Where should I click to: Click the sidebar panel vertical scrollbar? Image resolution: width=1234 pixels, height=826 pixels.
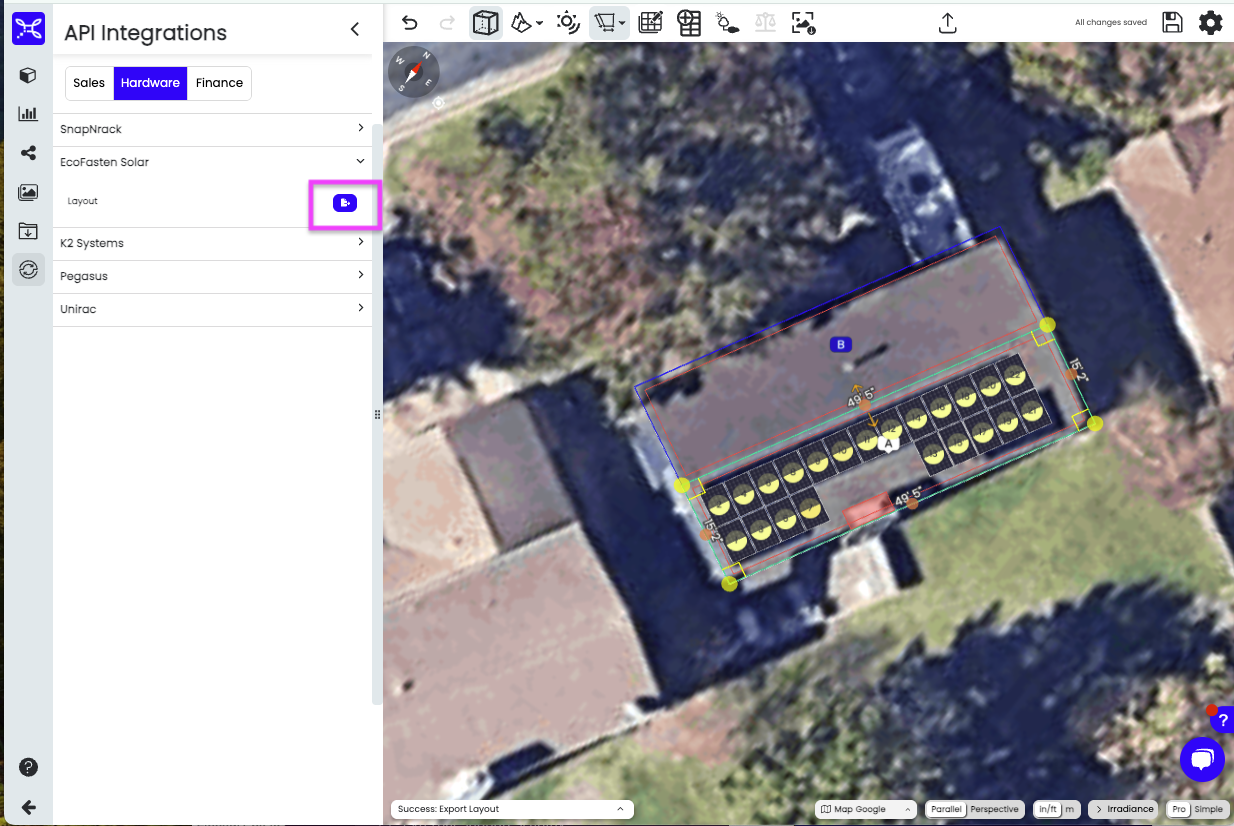(x=377, y=415)
